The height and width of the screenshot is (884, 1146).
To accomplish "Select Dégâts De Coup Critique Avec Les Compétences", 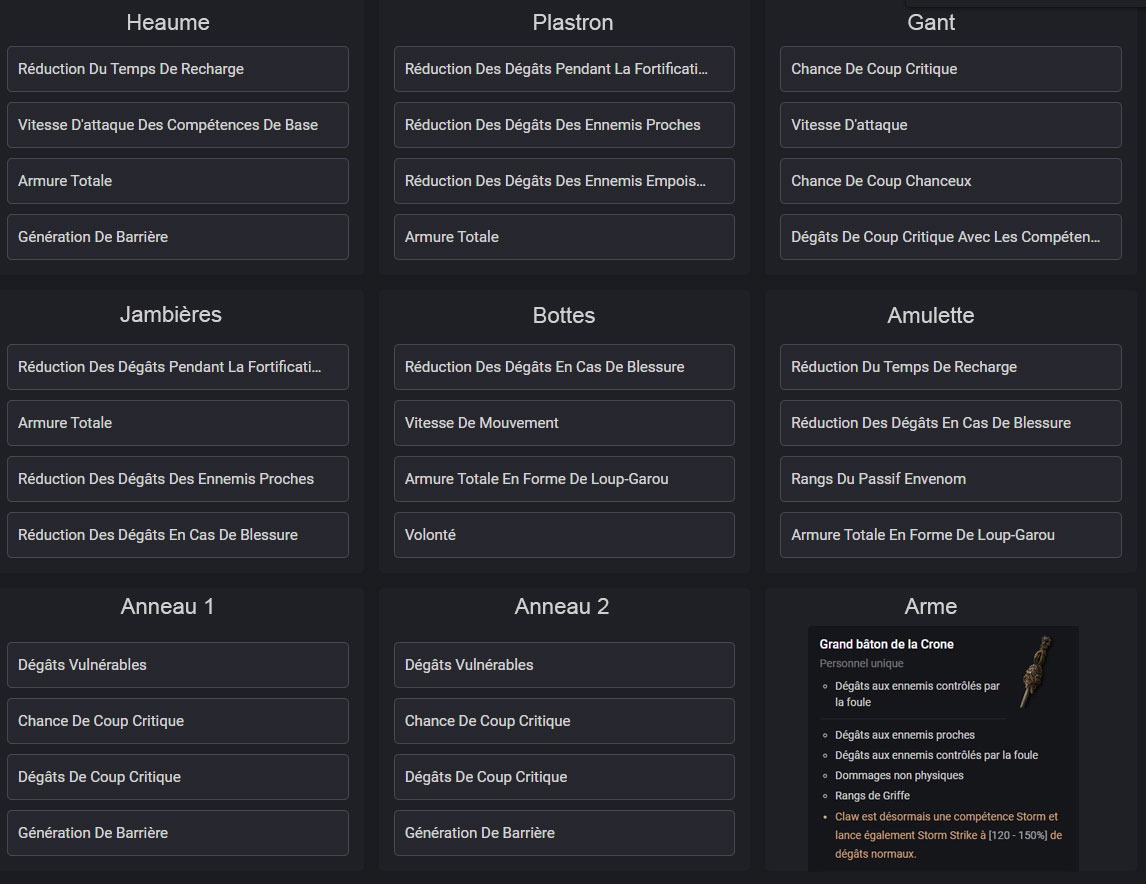I will point(950,237).
